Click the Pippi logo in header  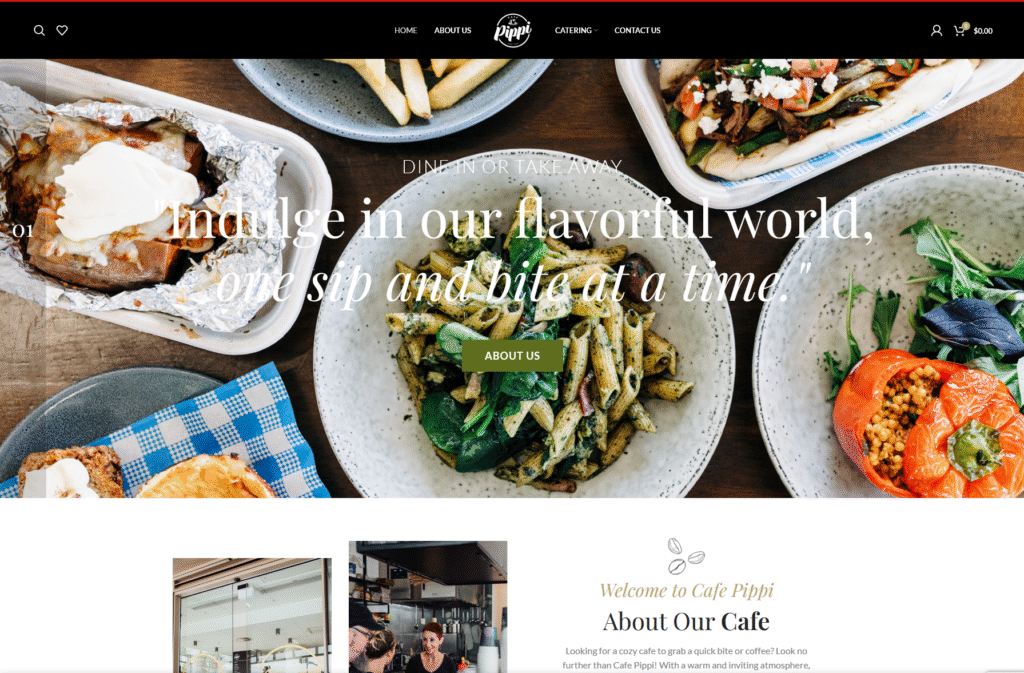pyautogui.click(x=513, y=30)
